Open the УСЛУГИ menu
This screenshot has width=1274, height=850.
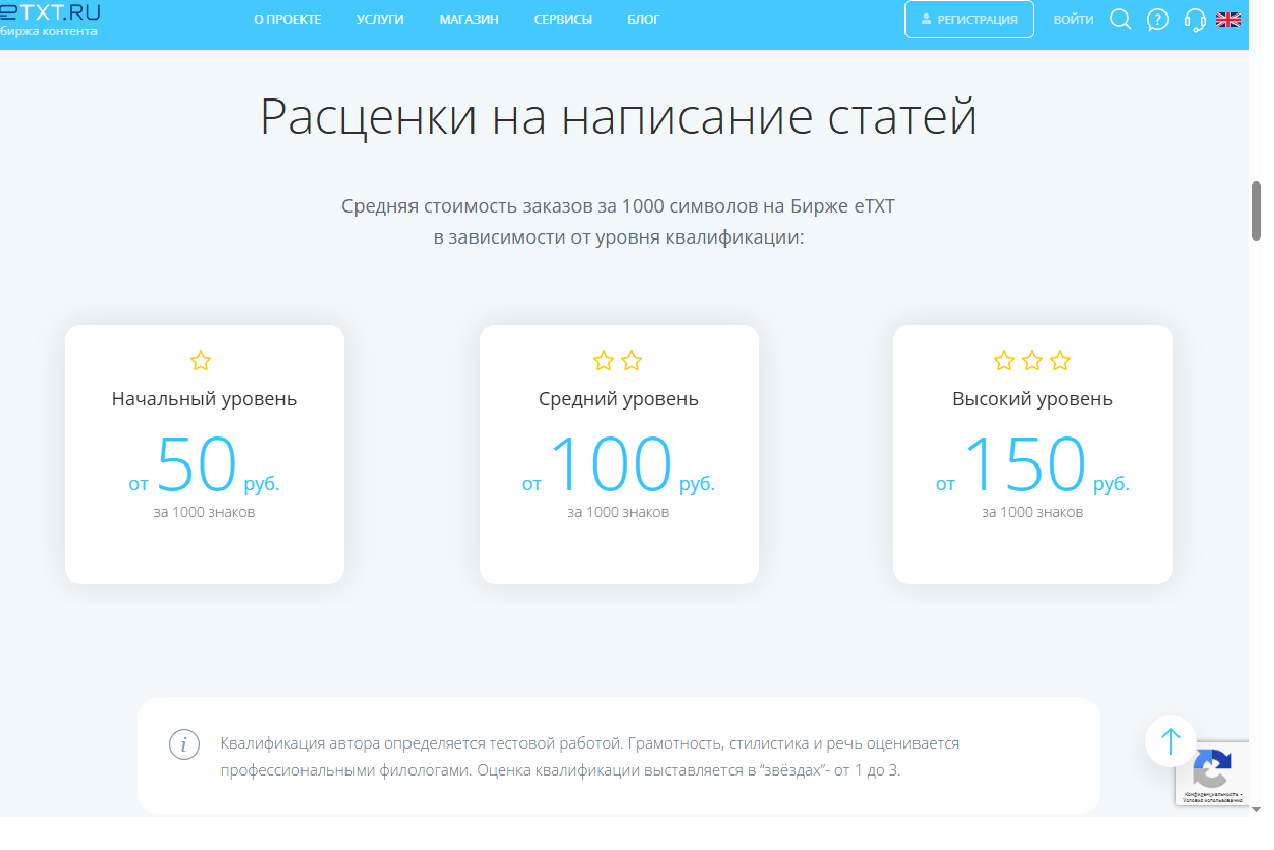click(x=380, y=19)
